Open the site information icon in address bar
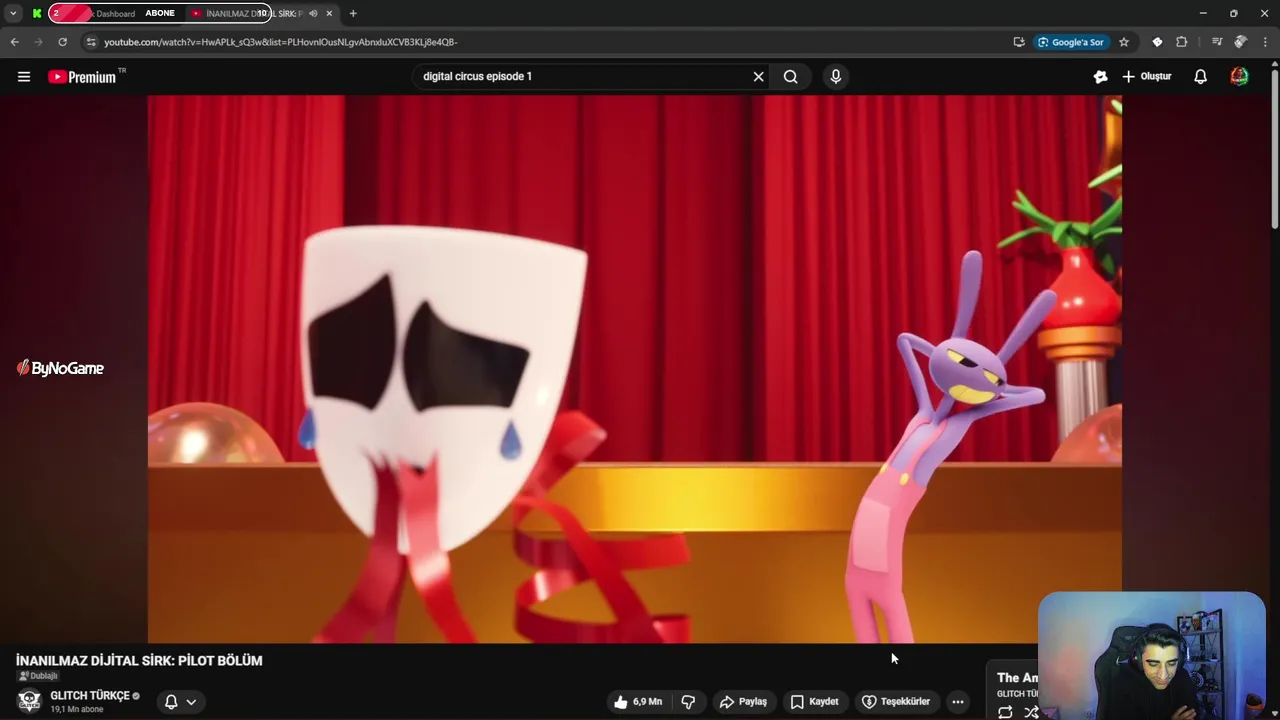This screenshot has height=720, width=1280. [91, 42]
